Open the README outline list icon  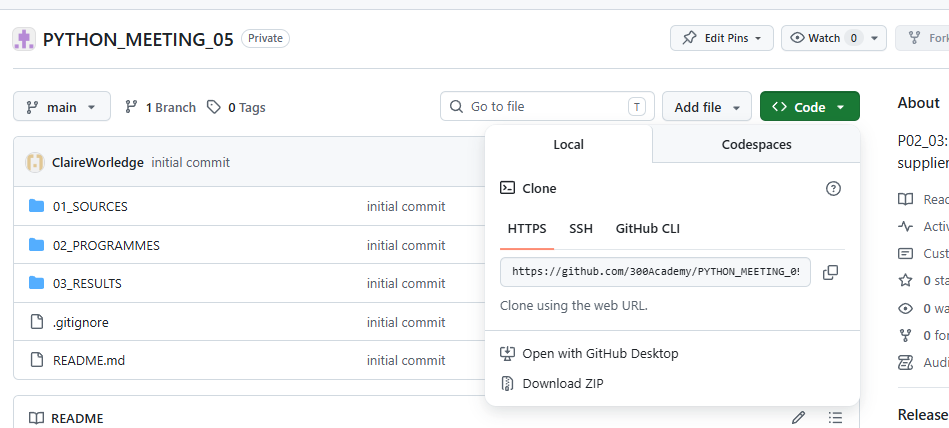[x=835, y=417]
